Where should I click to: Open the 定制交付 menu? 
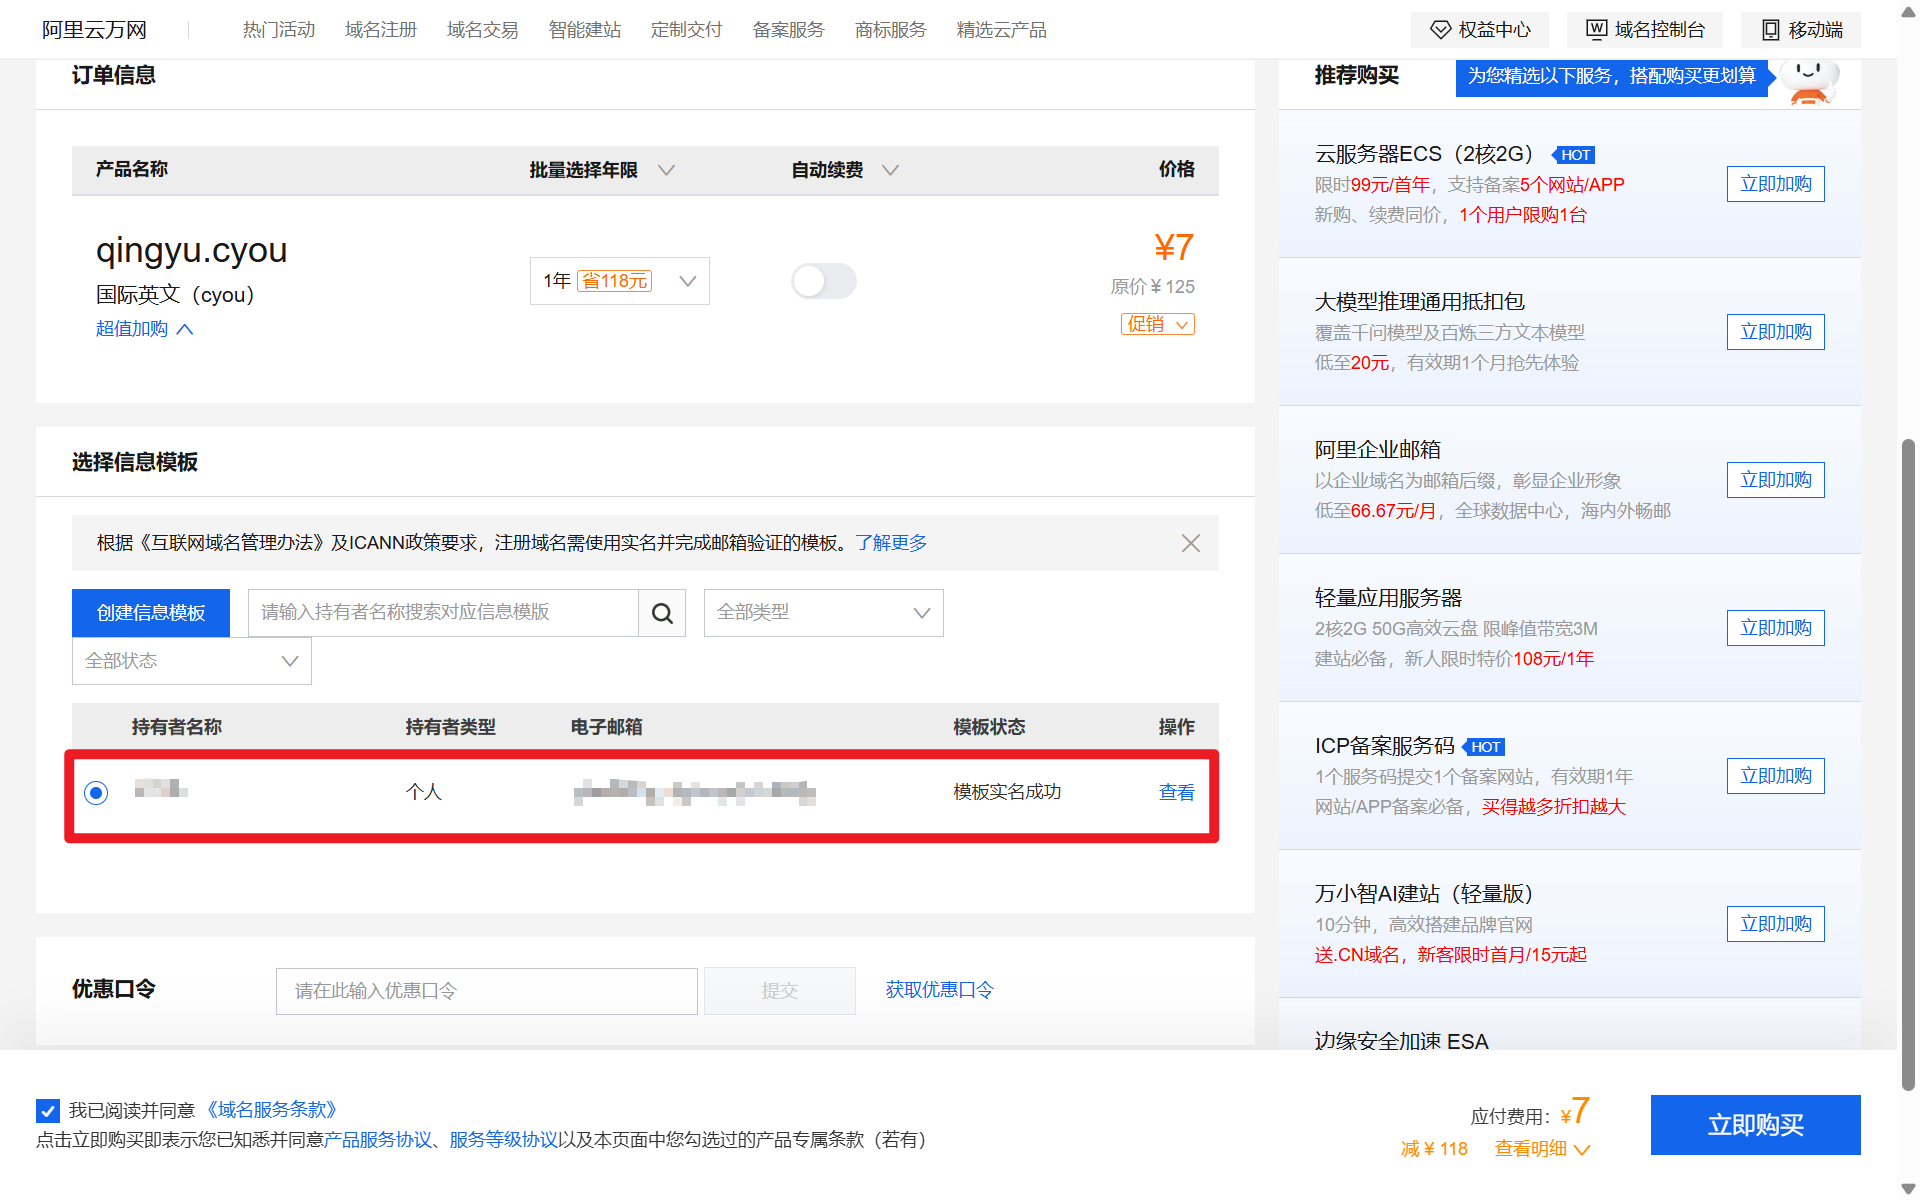(687, 30)
